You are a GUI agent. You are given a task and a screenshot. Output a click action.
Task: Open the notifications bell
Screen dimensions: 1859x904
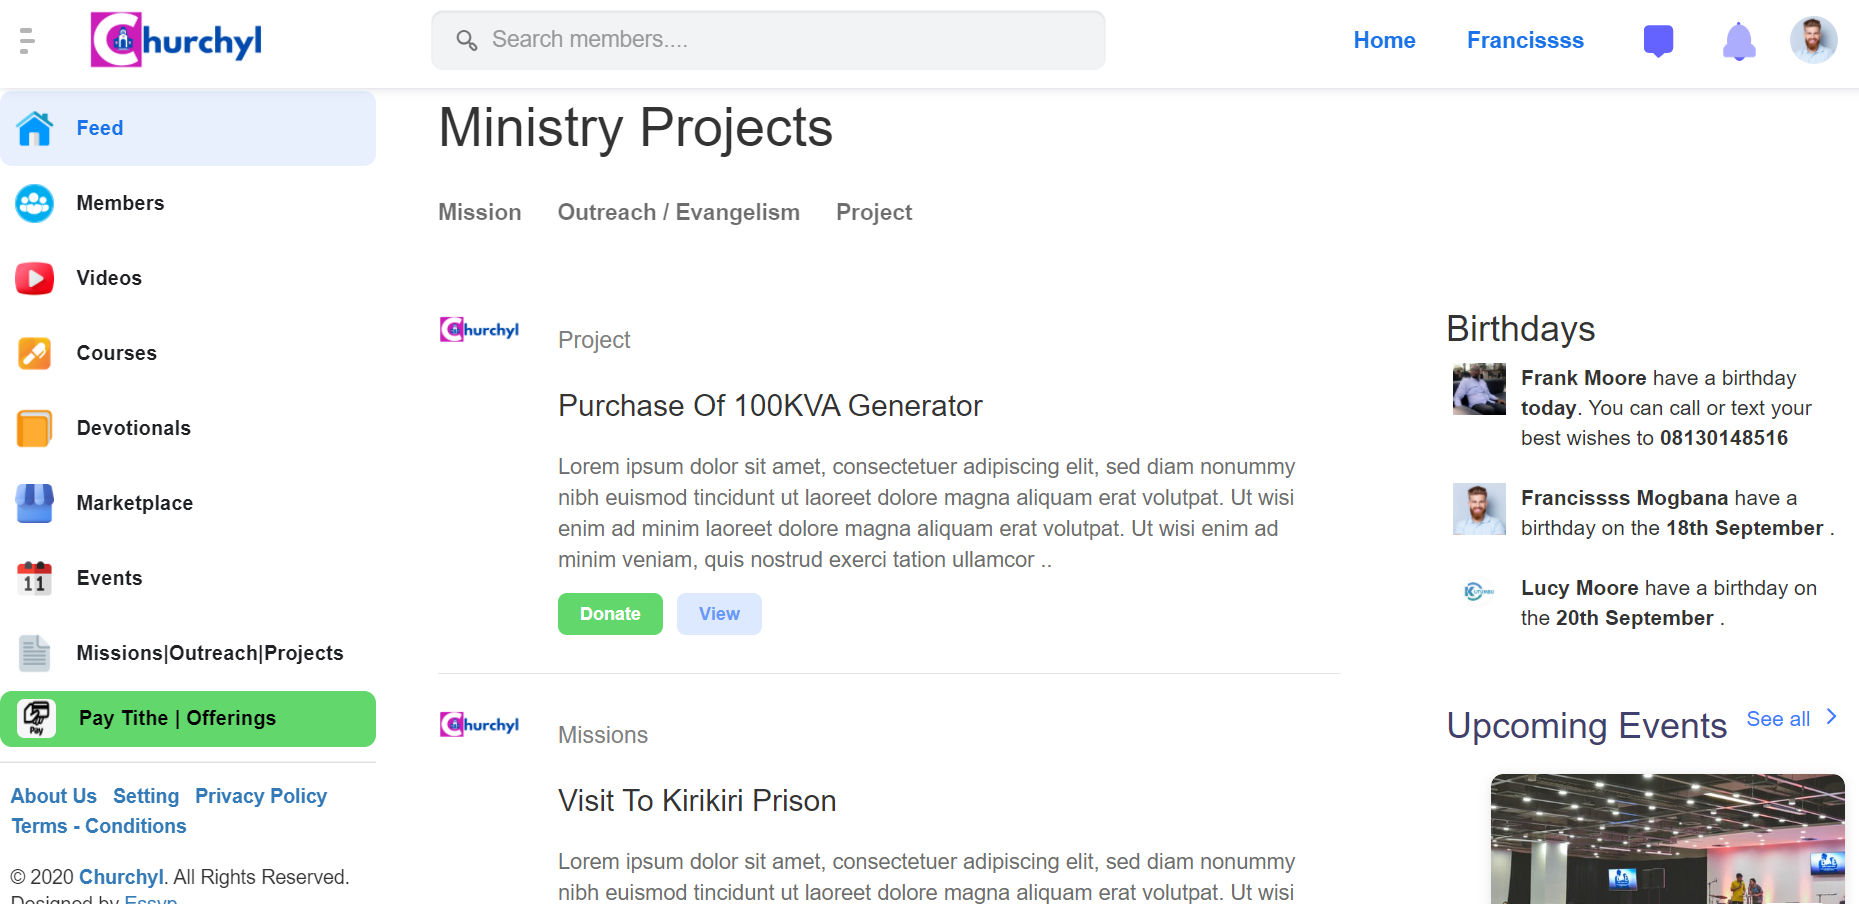[1739, 41]
